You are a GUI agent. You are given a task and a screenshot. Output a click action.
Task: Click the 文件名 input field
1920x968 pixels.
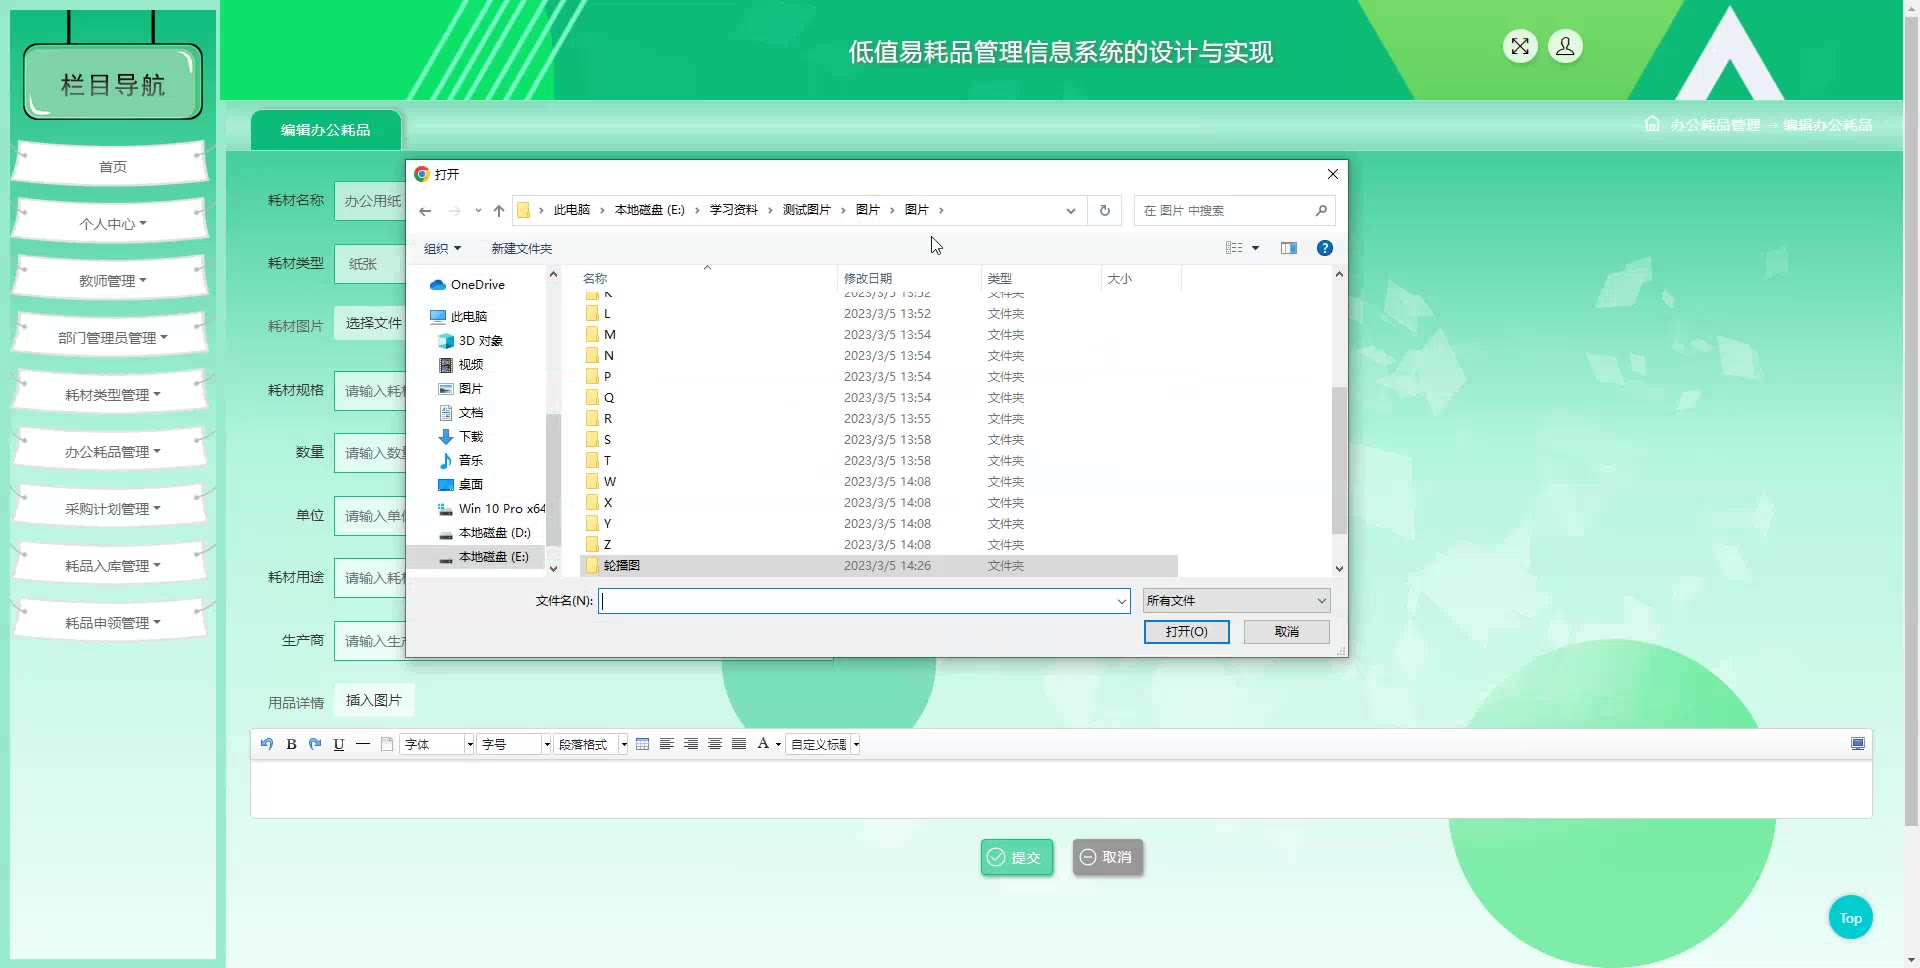[x=864, y=601]
